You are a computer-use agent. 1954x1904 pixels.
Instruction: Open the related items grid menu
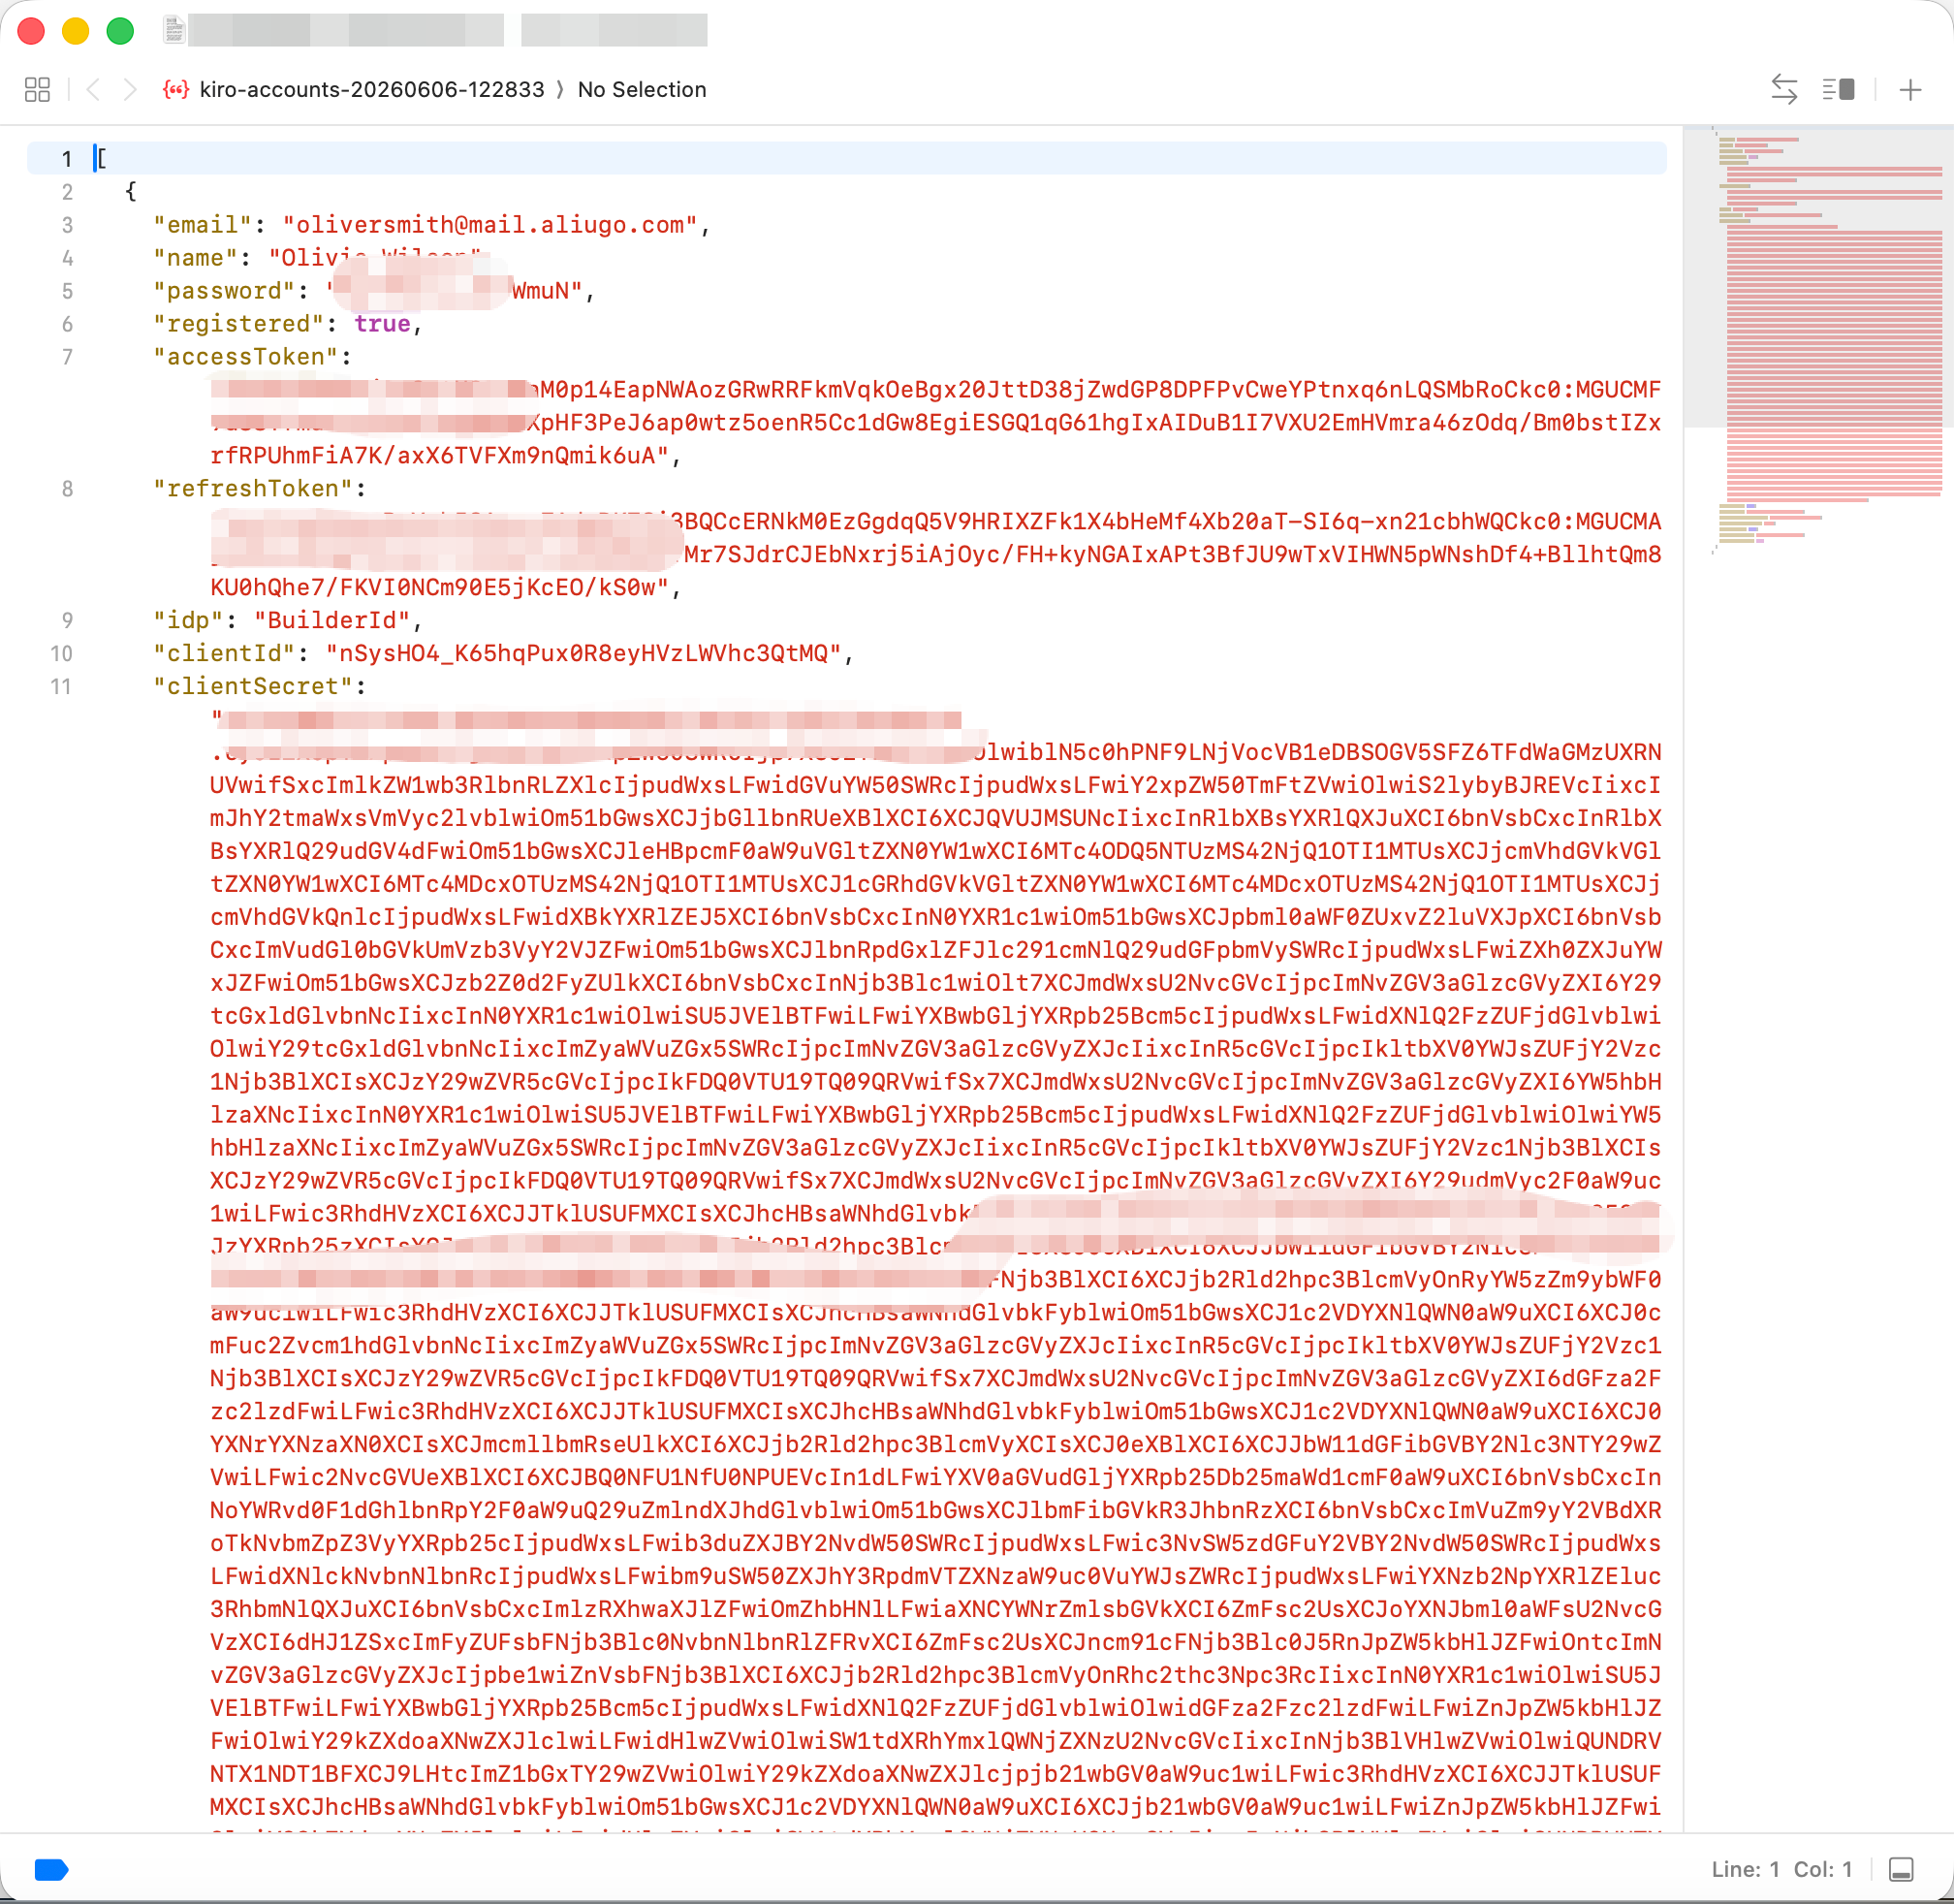37,90
